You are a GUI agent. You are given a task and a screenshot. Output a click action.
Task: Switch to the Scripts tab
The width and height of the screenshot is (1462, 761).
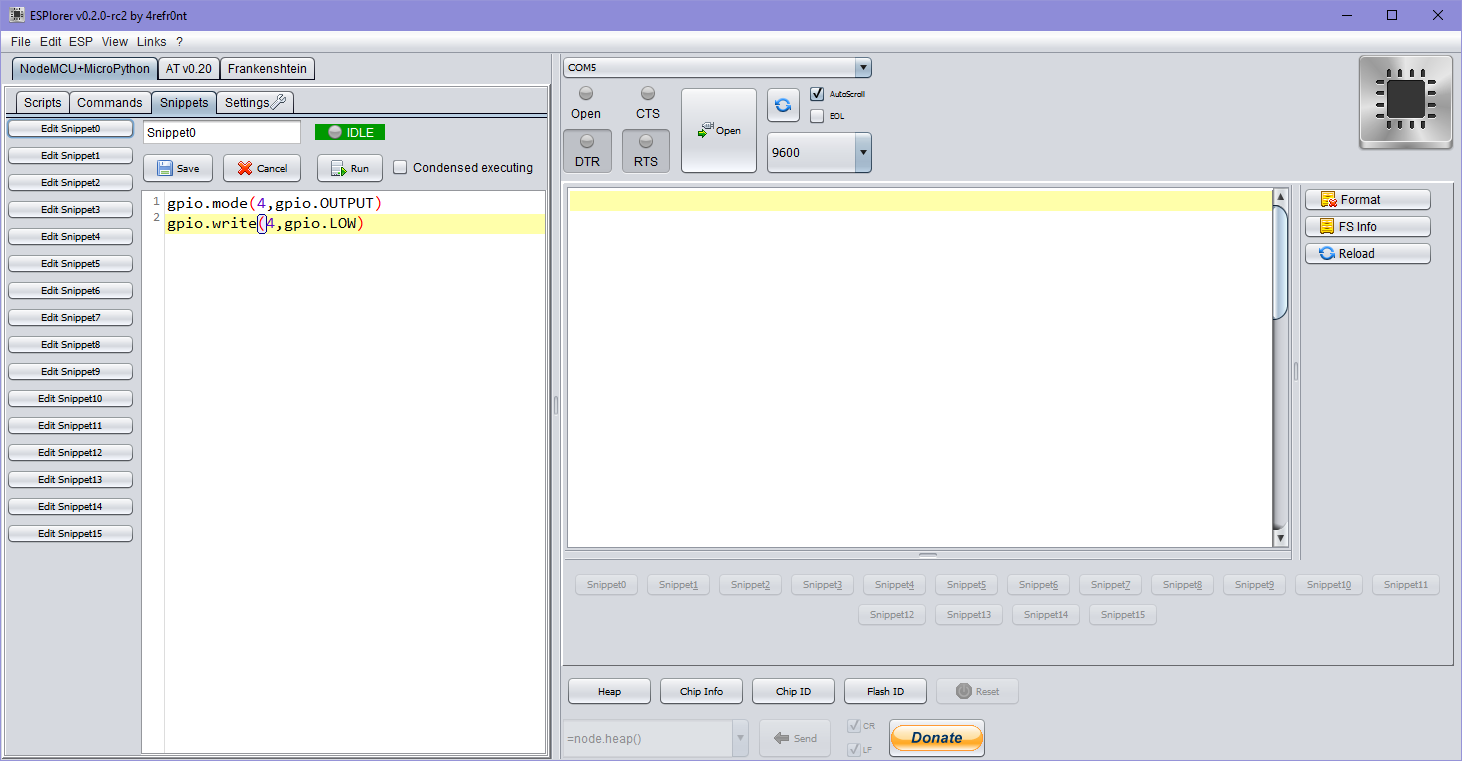click(x=43, y=103)
